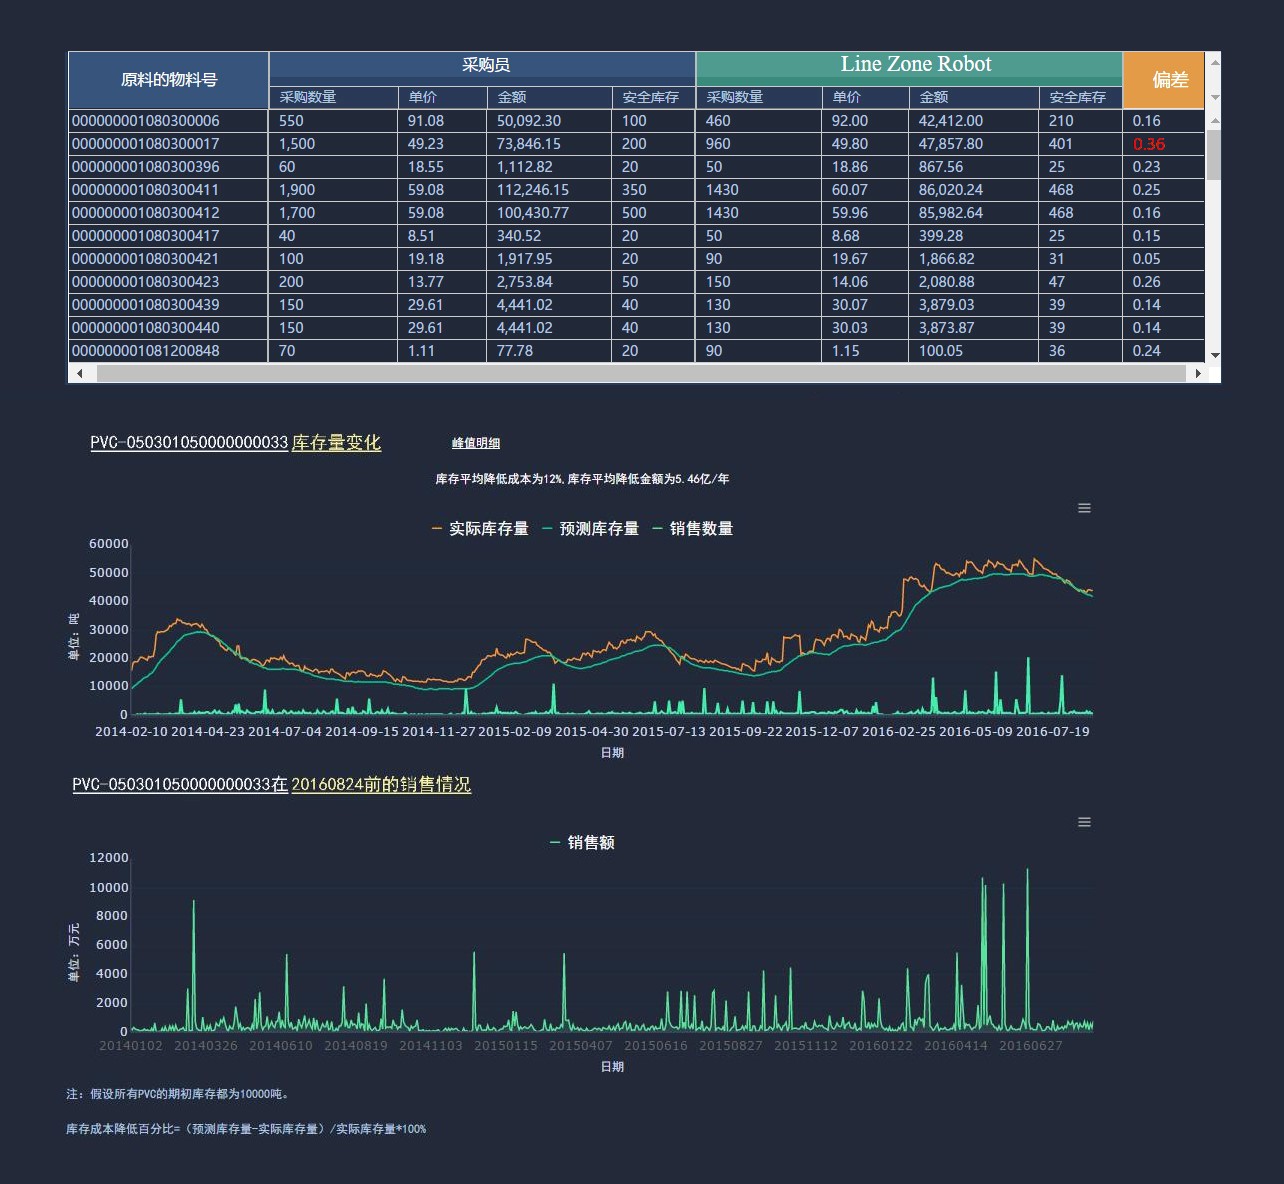This screenshot has height=1184, width=1284.
Task: Select material number 000000001081200848
Action: [146, 351]
